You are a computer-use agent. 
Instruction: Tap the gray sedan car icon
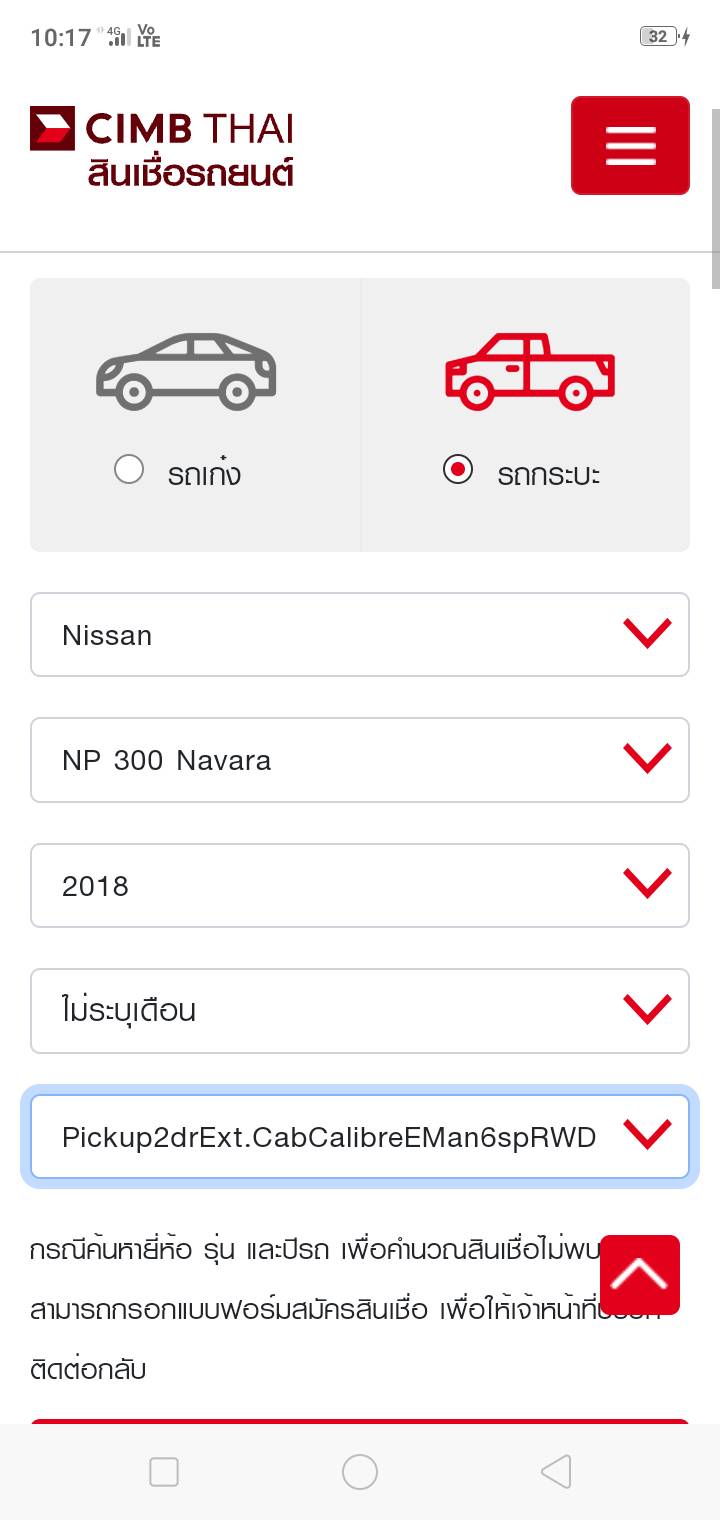click(x=186, y=371)
